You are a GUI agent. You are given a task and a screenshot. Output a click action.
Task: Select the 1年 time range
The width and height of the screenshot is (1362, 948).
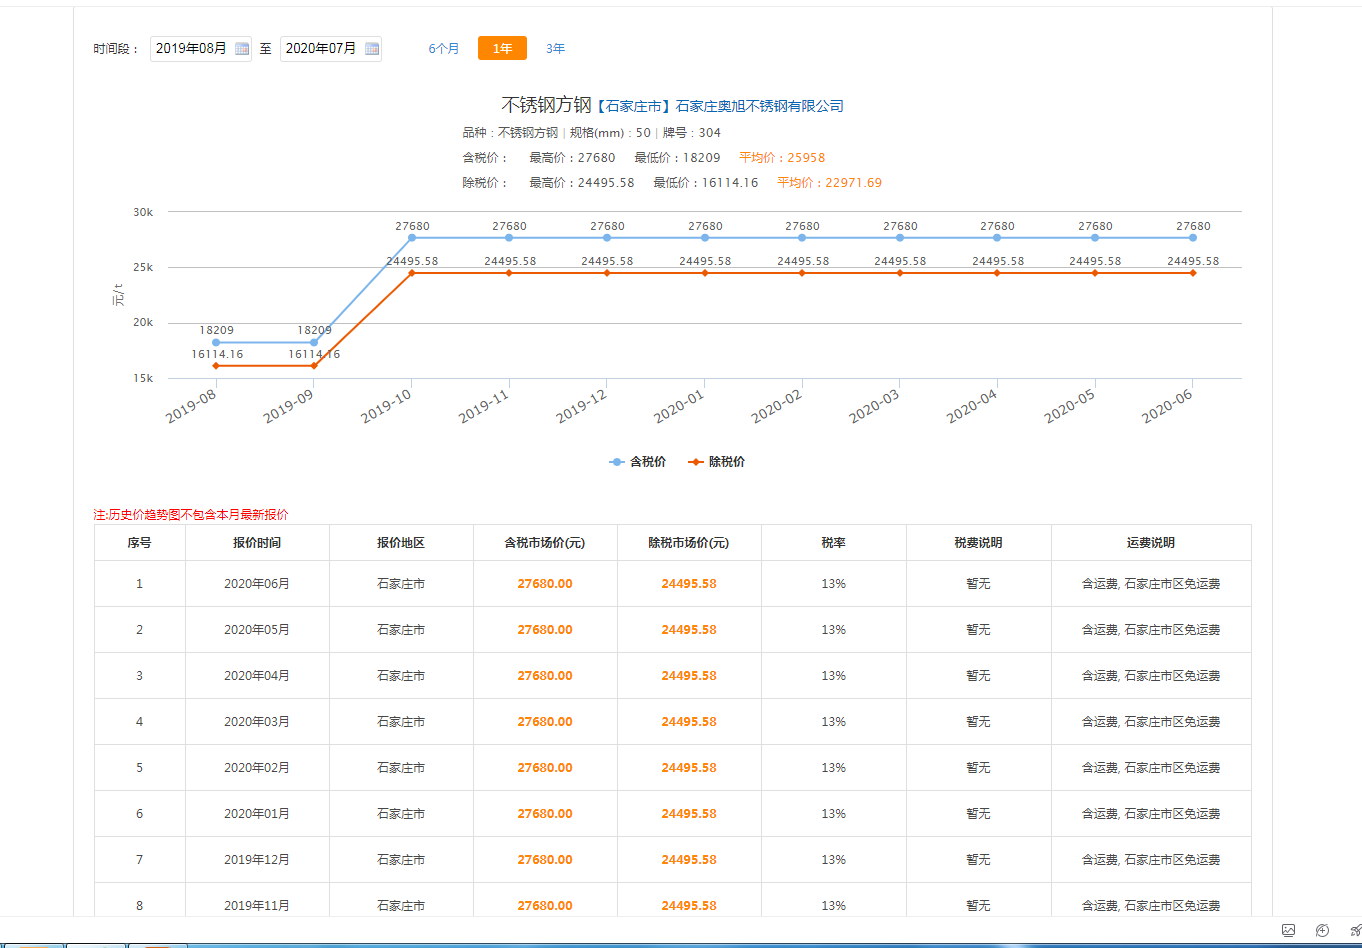point(502,48)
